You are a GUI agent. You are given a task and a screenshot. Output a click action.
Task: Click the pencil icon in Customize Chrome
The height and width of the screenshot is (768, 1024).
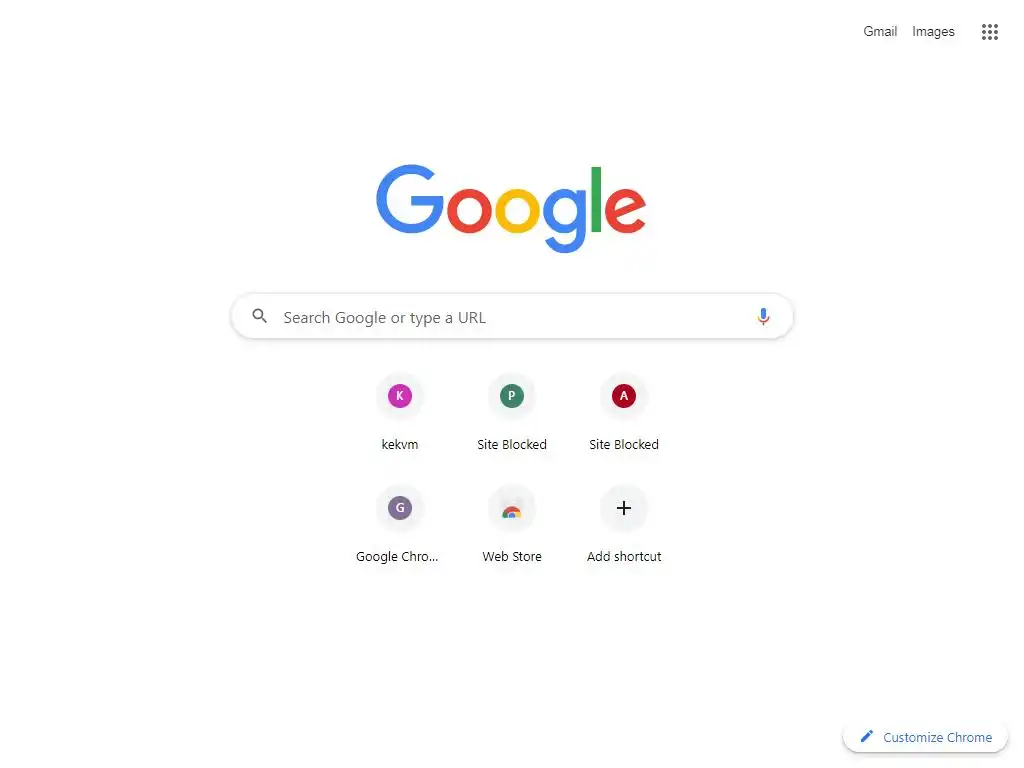(867, 737)
